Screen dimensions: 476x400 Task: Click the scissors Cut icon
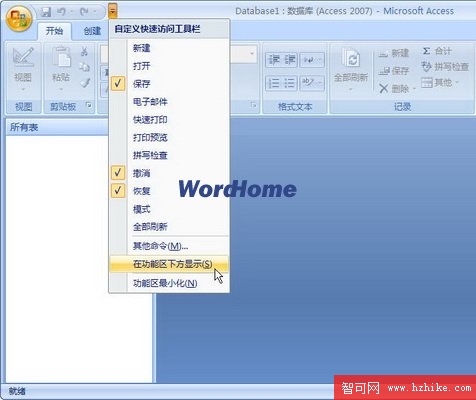tap(84, 52)
